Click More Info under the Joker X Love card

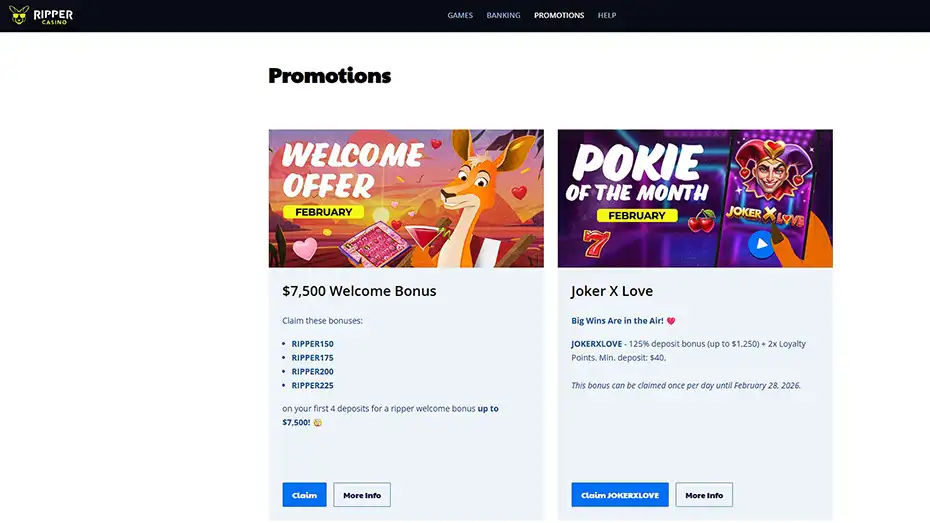point(704,495)
